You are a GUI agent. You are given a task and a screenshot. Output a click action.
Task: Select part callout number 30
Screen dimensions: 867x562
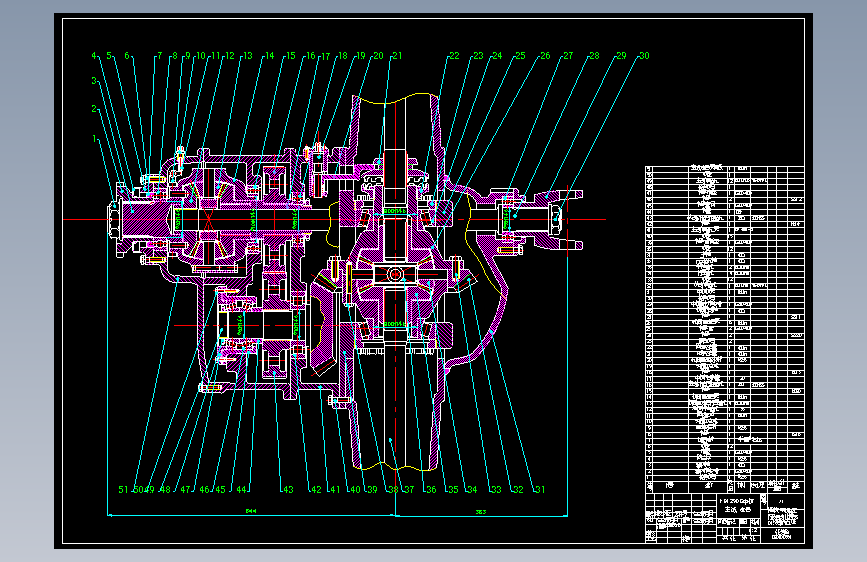(644, 56)
